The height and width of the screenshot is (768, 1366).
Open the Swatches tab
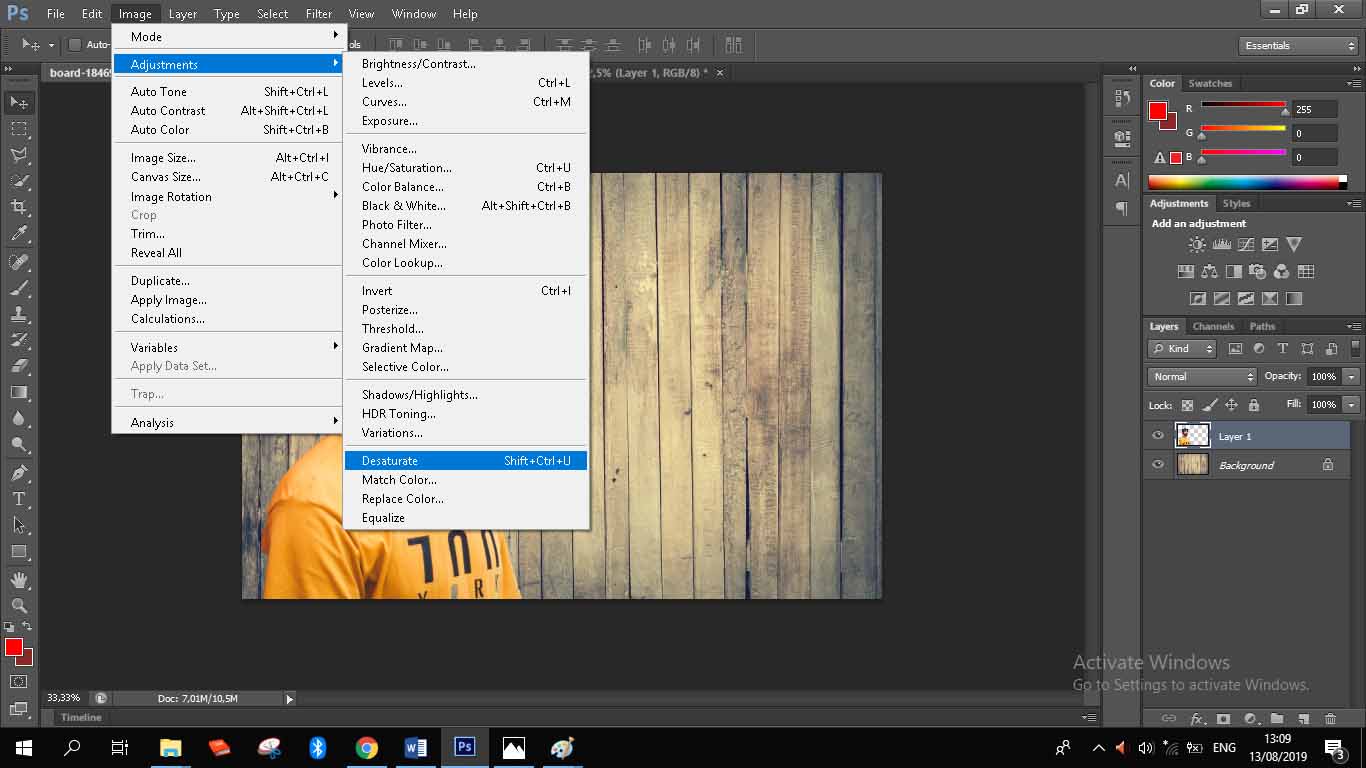click(x=1210, y=84)
